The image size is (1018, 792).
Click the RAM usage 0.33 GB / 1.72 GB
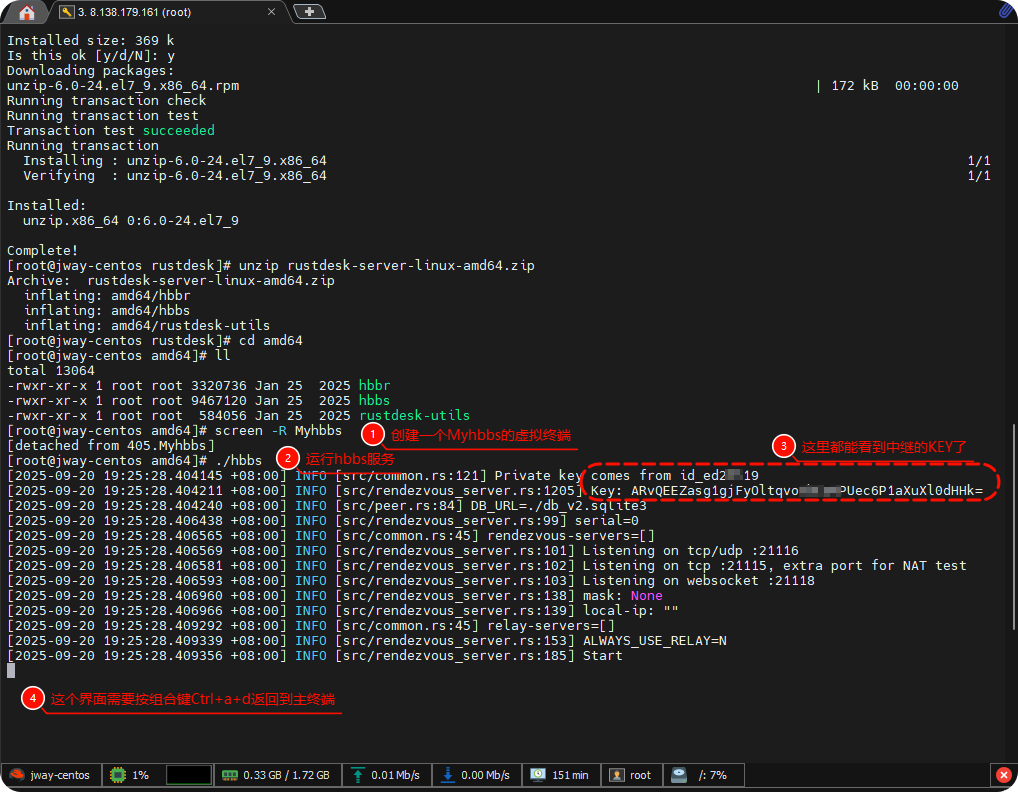pyautogui.click(x=276, y=775)
